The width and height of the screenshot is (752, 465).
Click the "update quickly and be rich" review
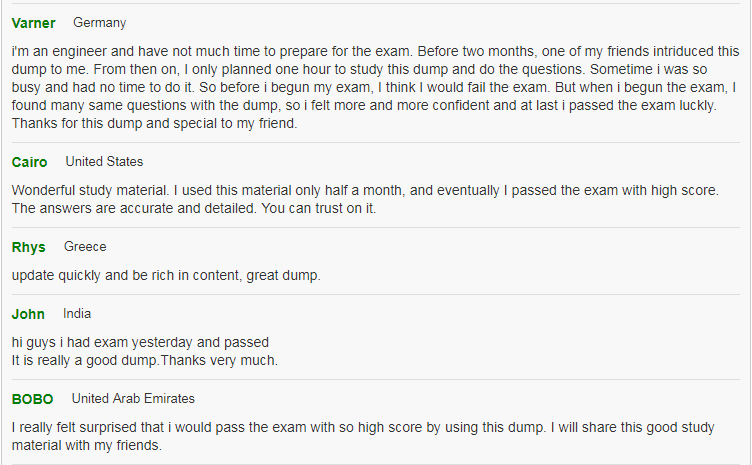[166, 276]
